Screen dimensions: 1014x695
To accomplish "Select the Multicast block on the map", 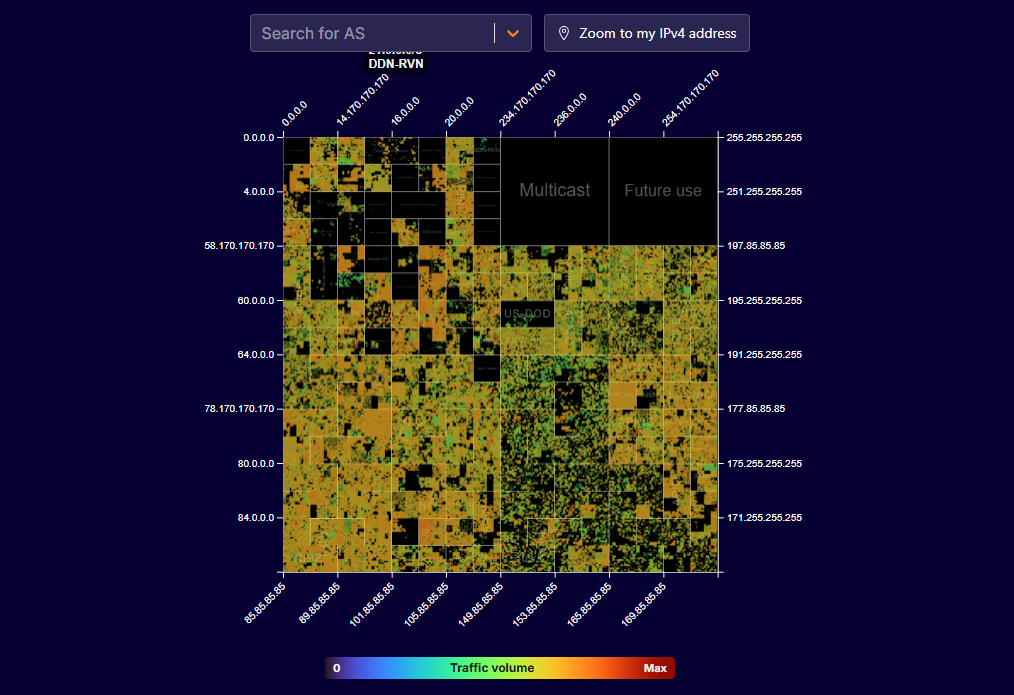I will 554,190.
